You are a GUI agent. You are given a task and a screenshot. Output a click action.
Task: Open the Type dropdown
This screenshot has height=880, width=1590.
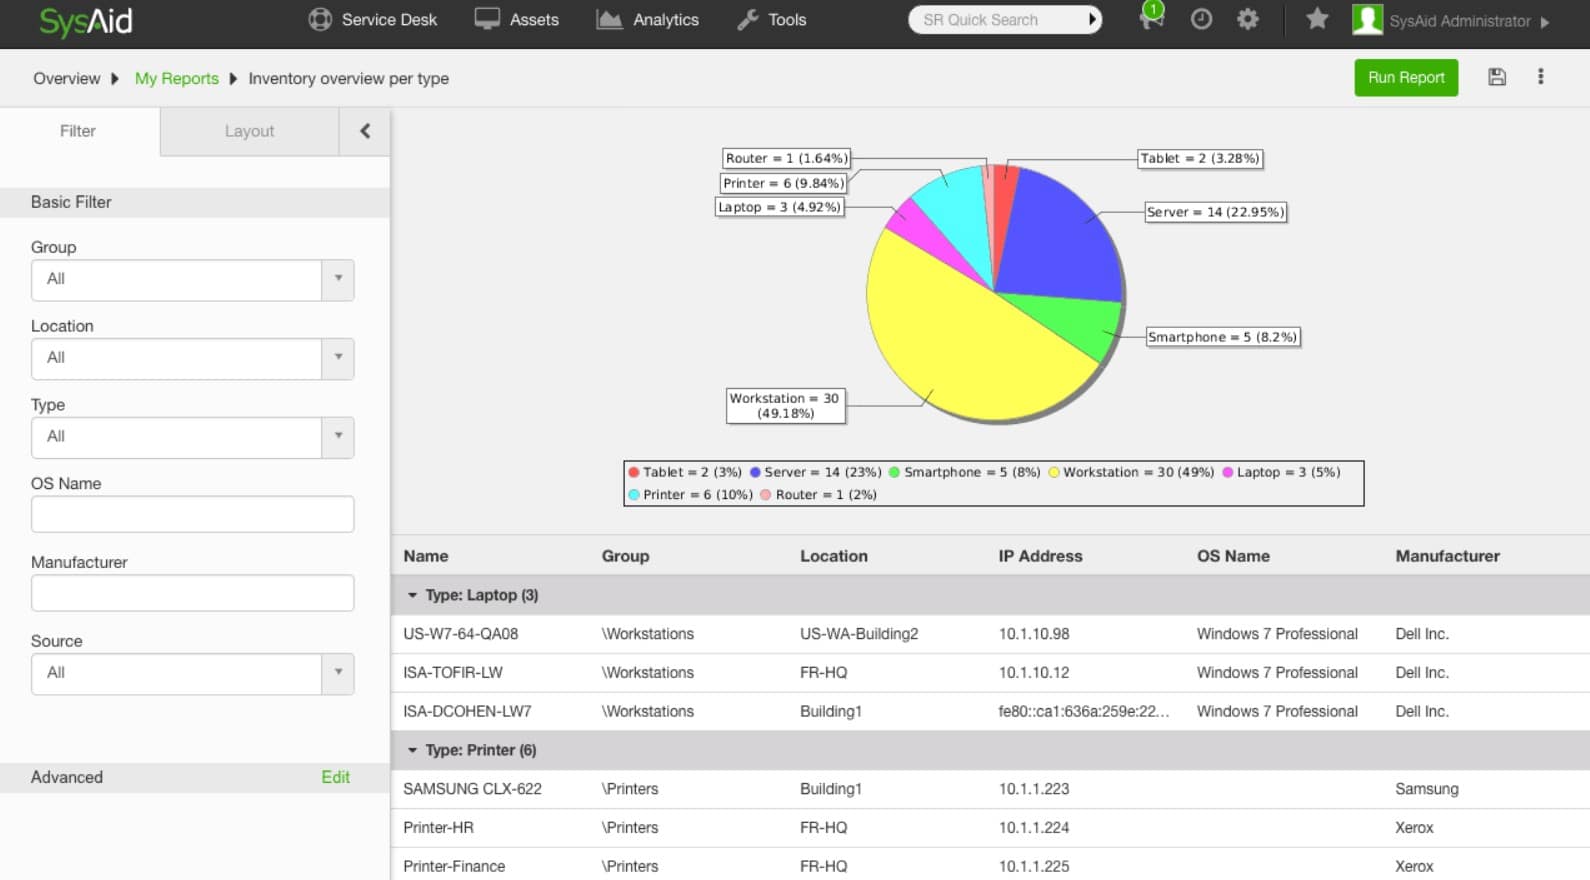[192, 437]
